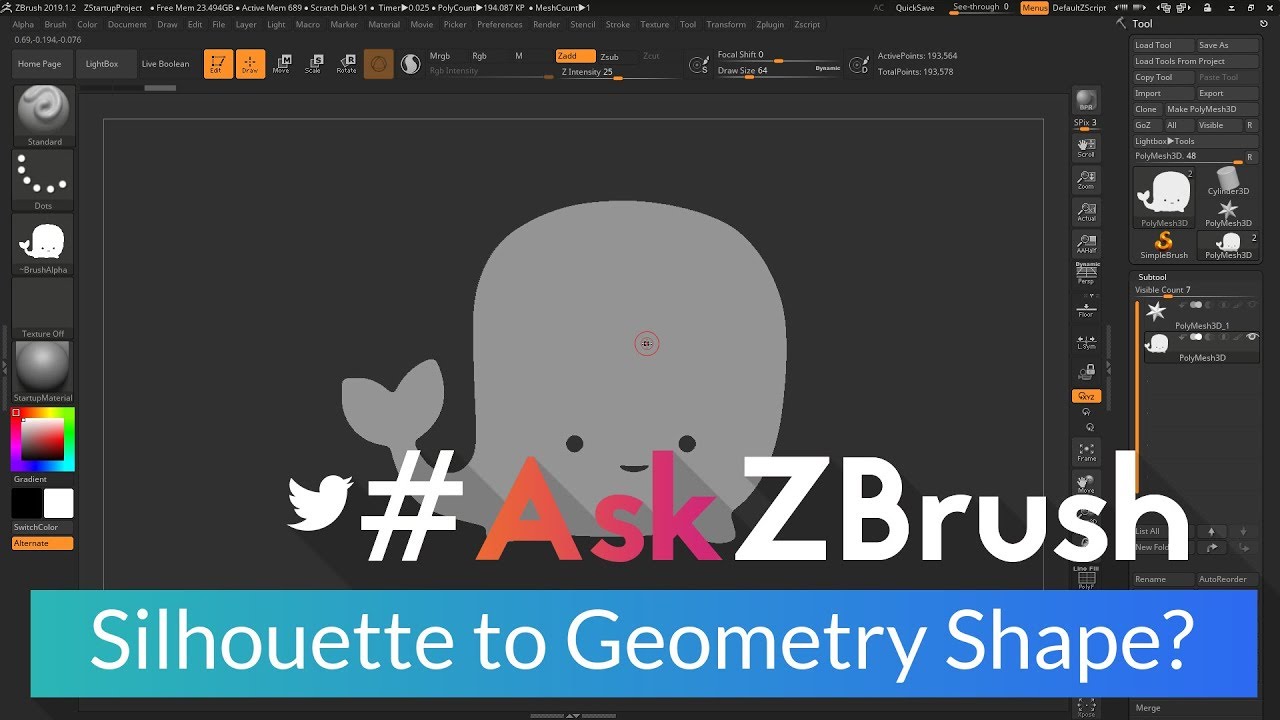Select the Rotate gizmo mode
This screenshot has width=1280, height=720.
pos(346,64)
